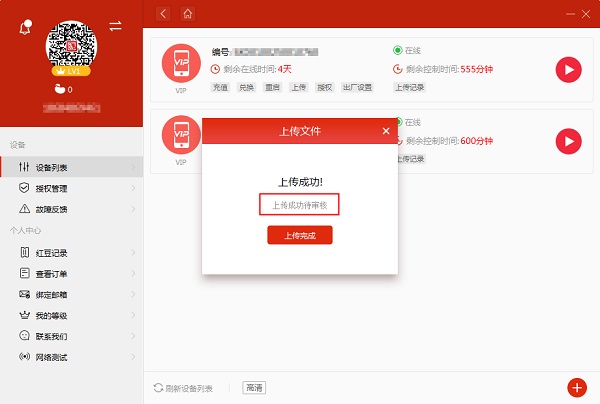Open 故障反馈 in the sidebar
600x404 pixels.
click(x=72, y=209)
